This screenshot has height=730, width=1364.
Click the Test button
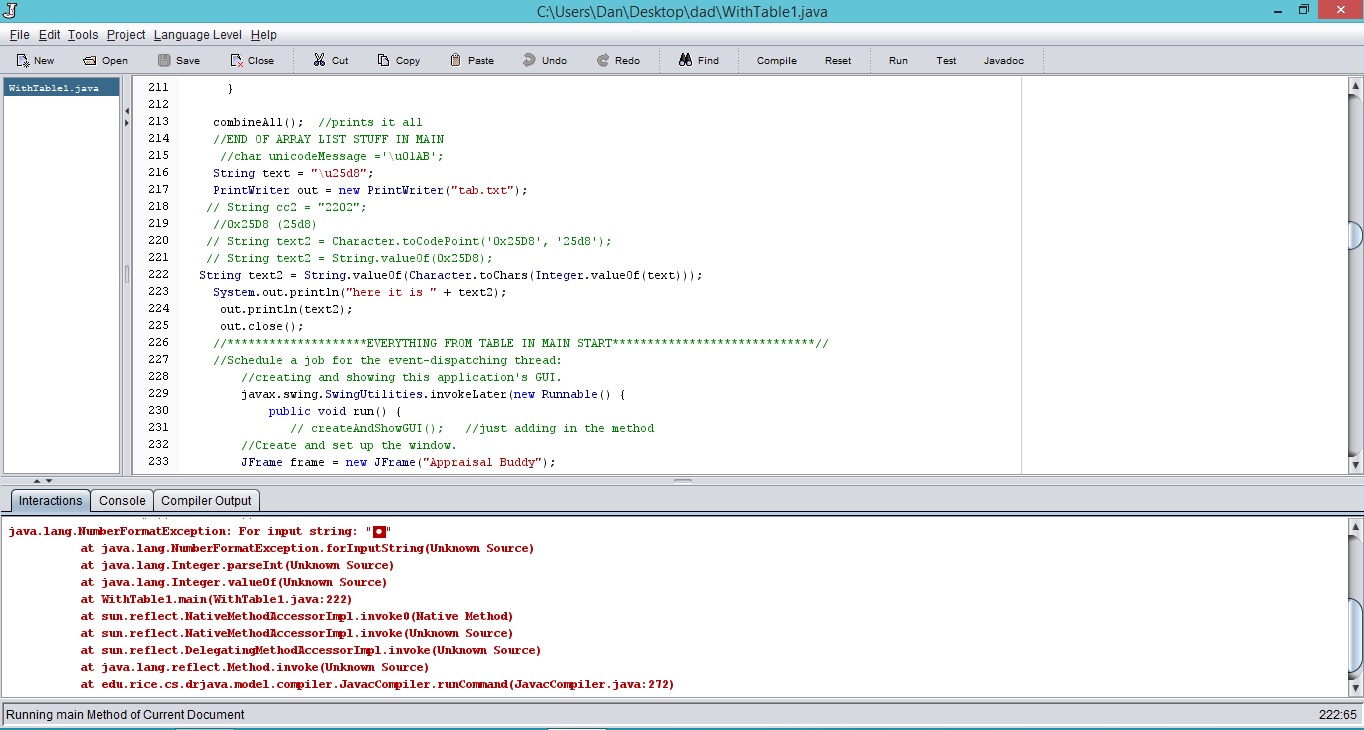click(946, 60)
